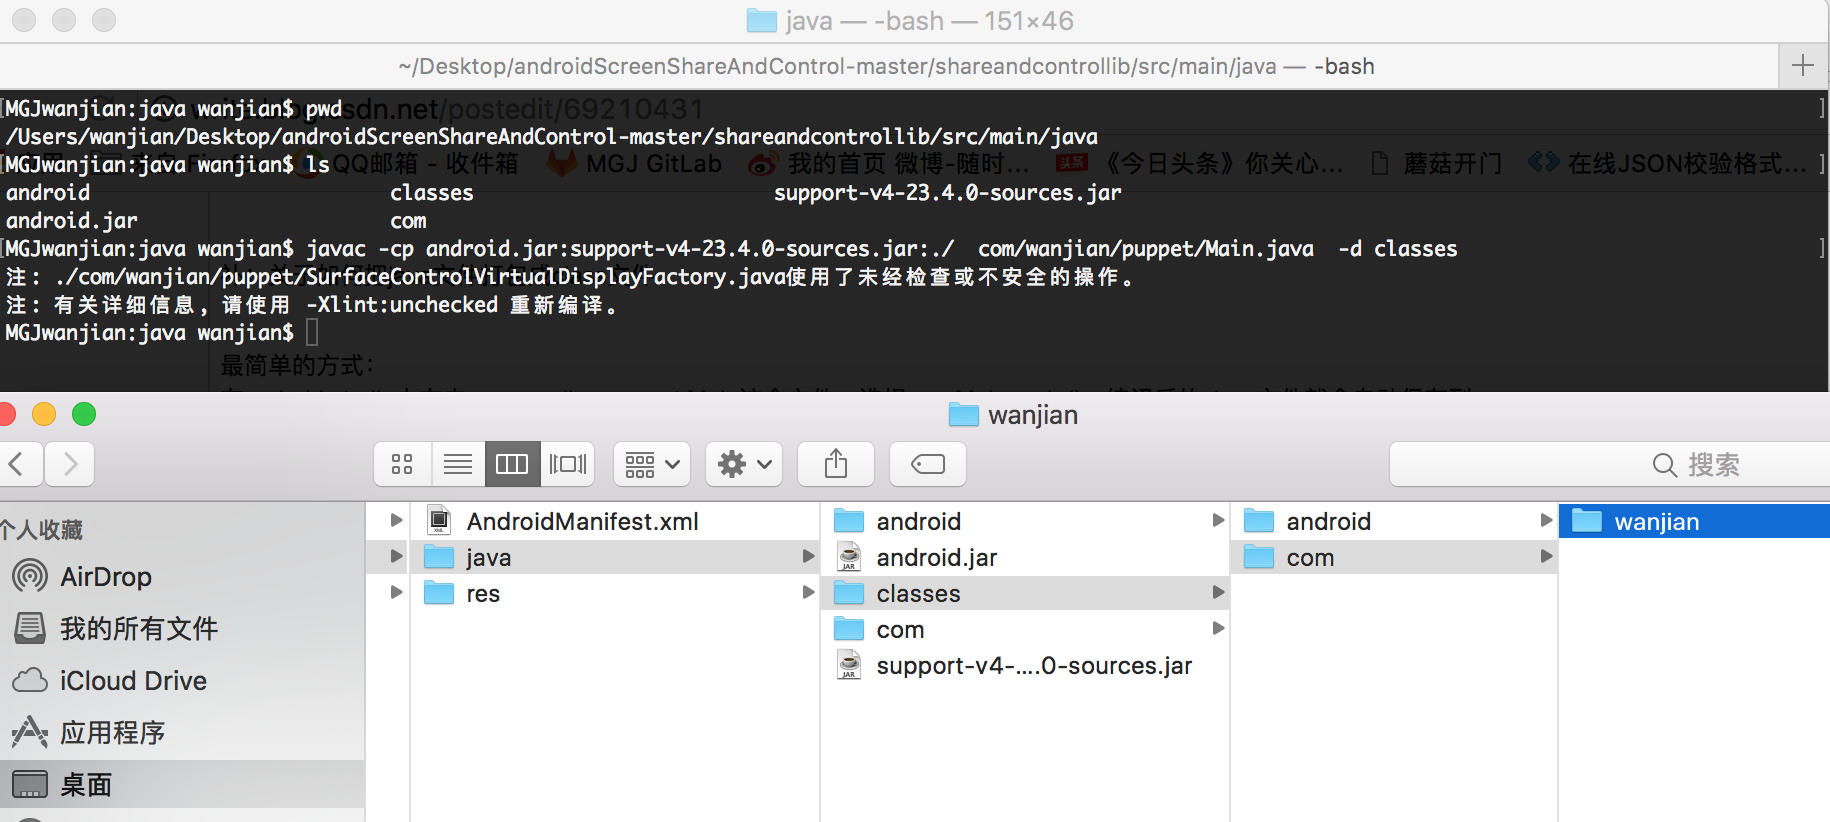1830x822 pixels.
Task: Open the gear action menu
Action: 744,464
